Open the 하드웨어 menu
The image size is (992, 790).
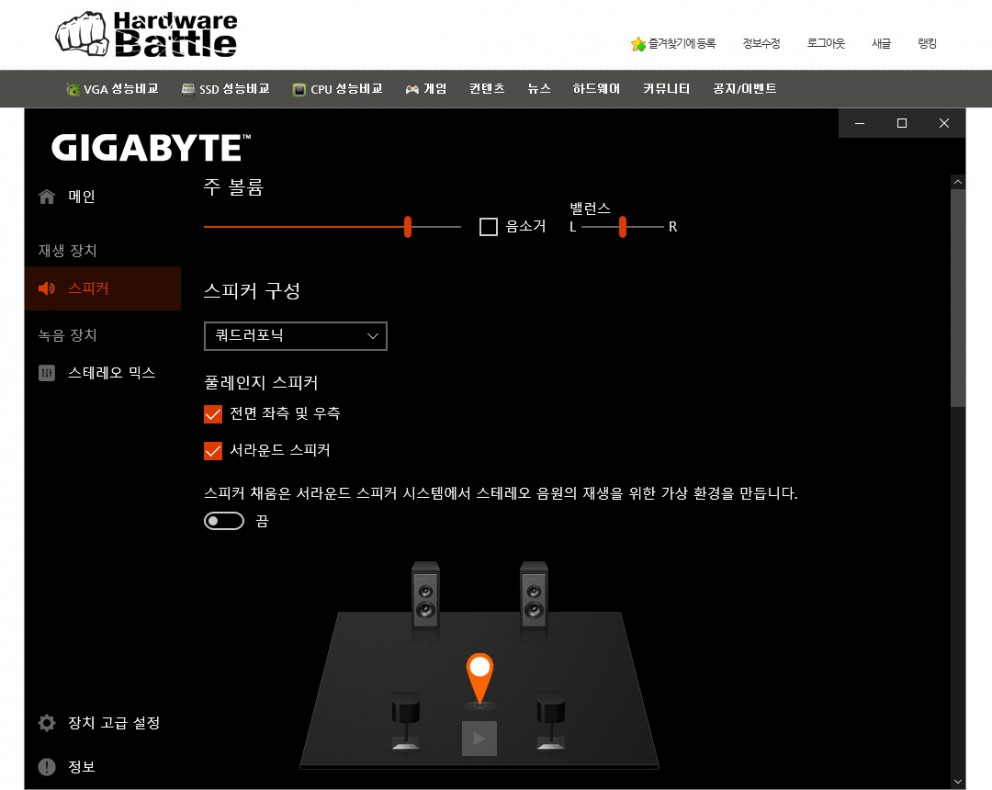[x=597, y=89]
